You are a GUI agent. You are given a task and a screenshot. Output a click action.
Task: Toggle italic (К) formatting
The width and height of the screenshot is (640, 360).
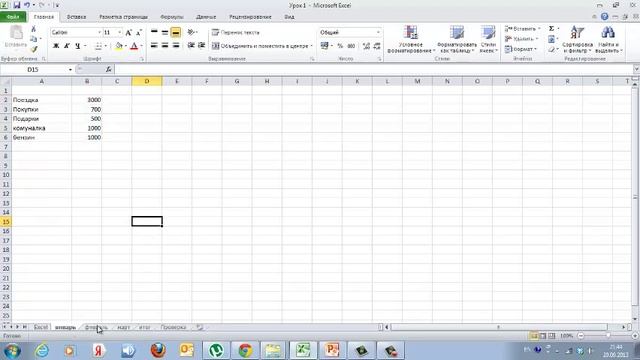(67, 46)
